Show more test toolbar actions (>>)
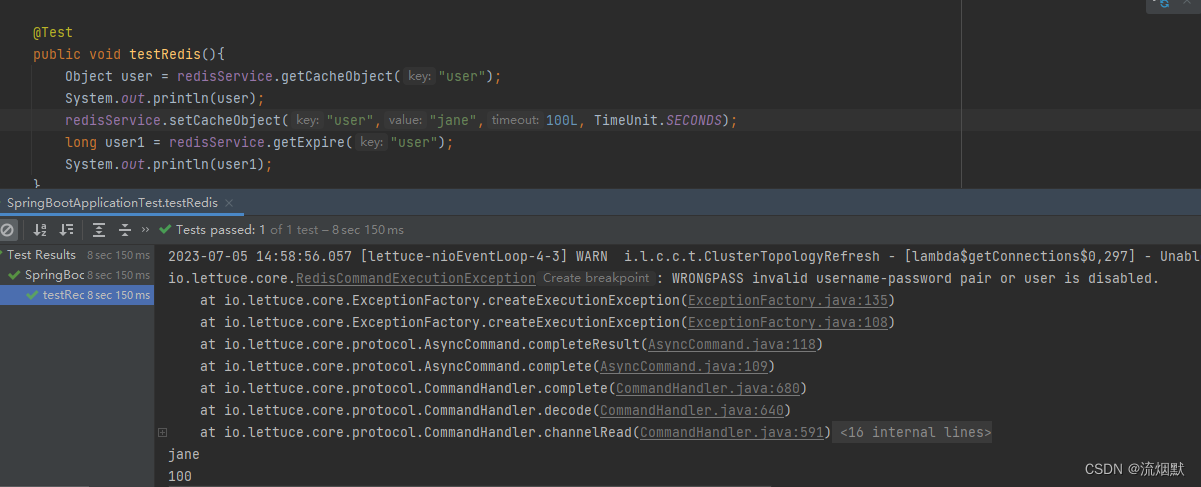1201x487 pixels. pos(146,230)
